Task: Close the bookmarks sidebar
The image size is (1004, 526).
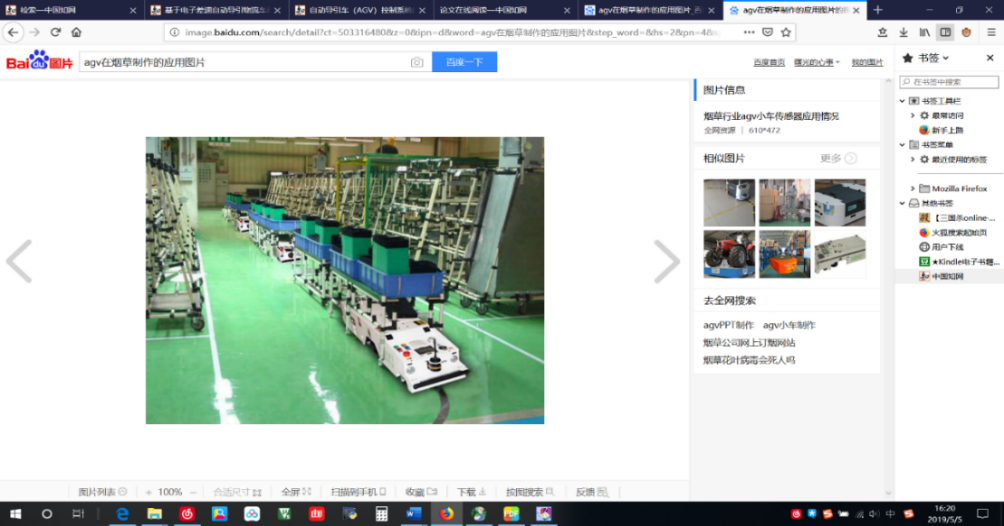Action: coord(990,58)
